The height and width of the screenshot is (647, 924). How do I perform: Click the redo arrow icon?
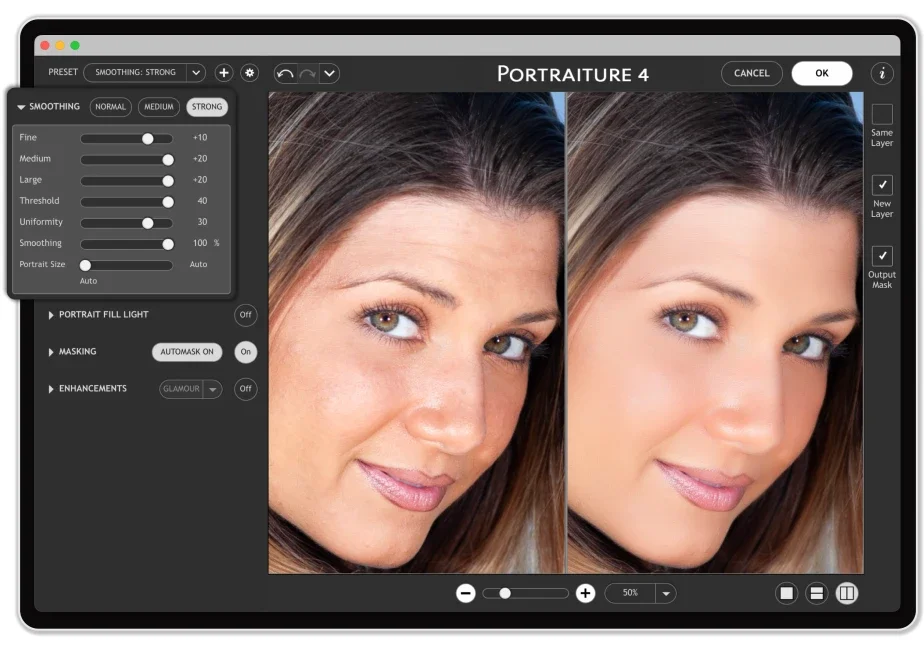[308, 74]
